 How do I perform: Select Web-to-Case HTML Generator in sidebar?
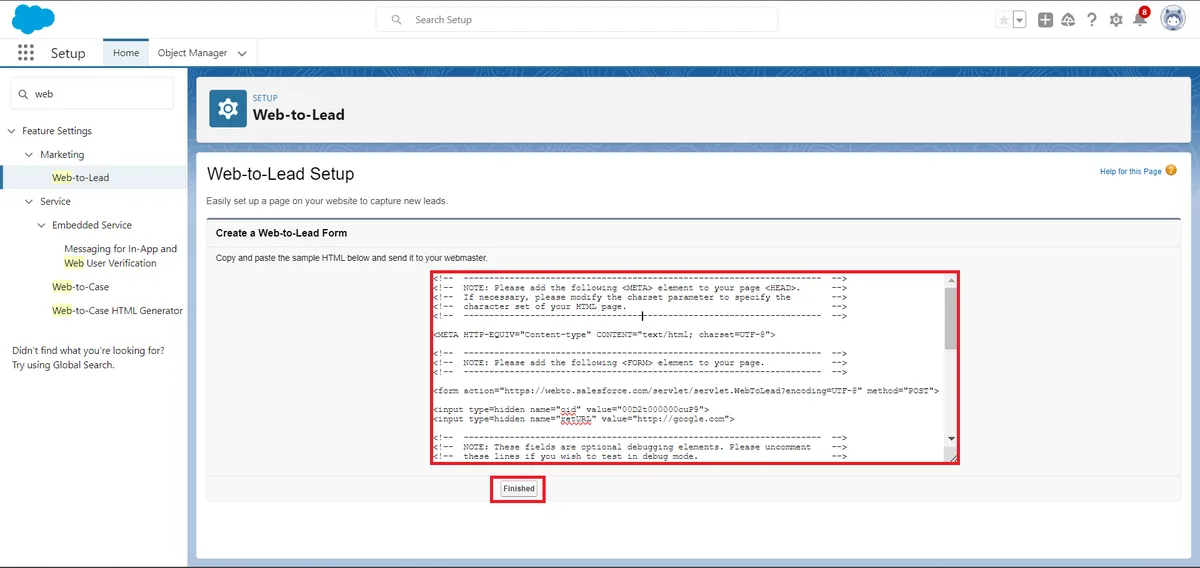pos(117,311)
